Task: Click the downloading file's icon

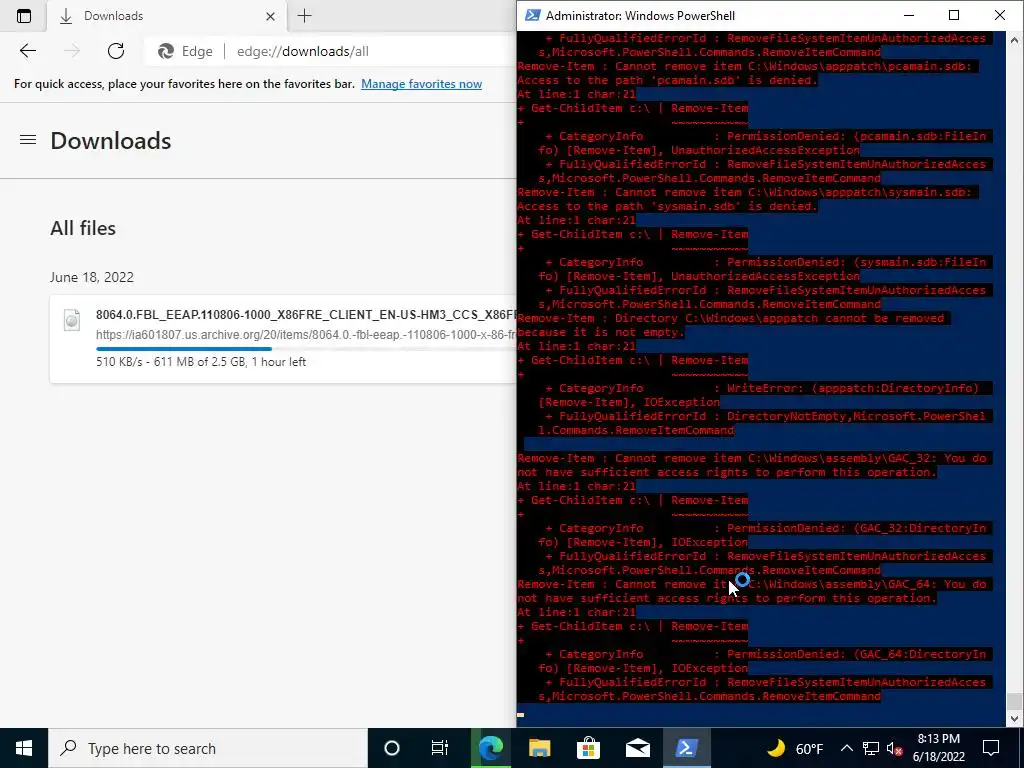Action: [72, 320]
